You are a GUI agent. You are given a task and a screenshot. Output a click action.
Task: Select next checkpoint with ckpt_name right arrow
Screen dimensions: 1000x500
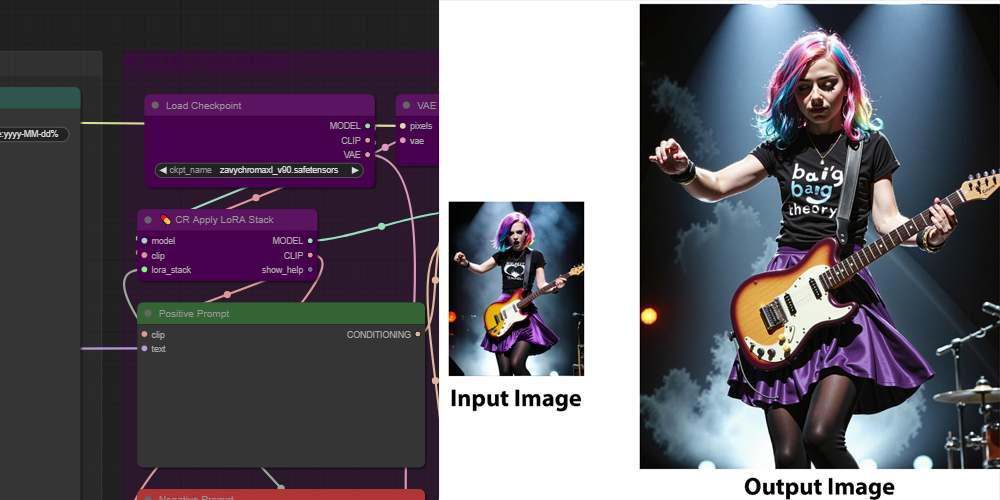click(355, 170)
